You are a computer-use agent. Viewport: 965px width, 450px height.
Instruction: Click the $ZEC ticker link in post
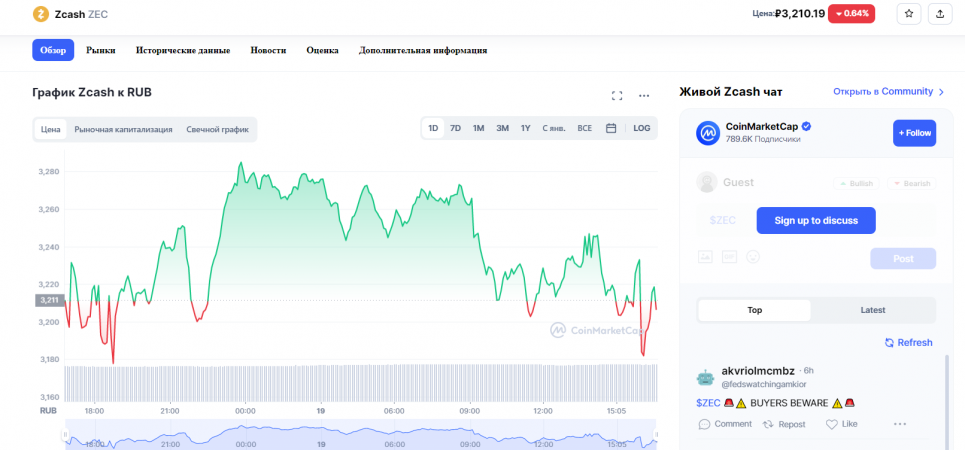click(708, 403)
